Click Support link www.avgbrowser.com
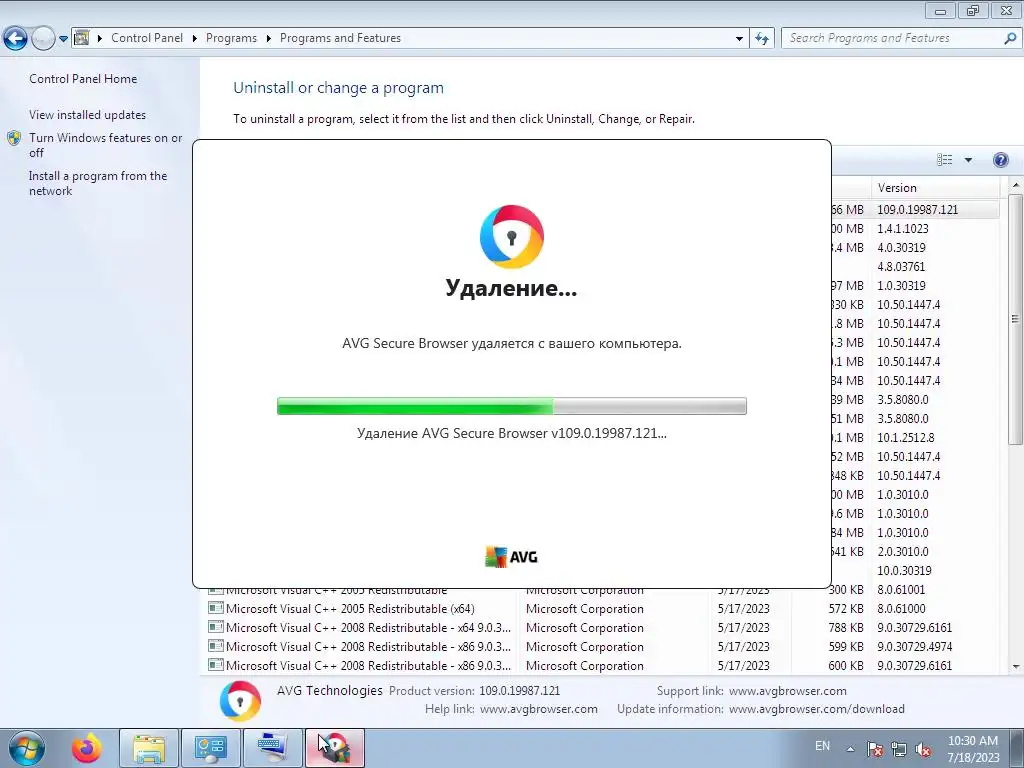1024x768 pixels. coord(788,690)
